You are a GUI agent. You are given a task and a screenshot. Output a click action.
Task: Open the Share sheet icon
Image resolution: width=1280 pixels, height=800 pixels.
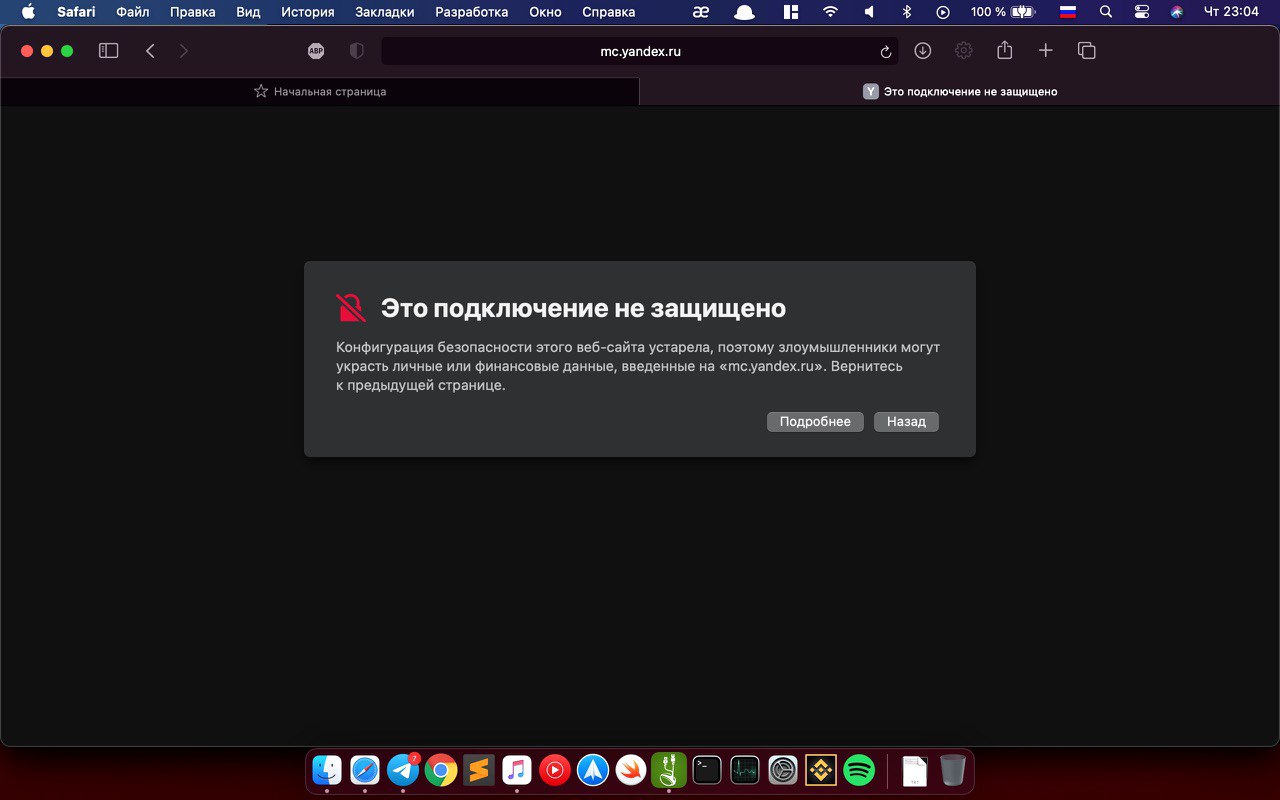click(x=1005, y=50)
